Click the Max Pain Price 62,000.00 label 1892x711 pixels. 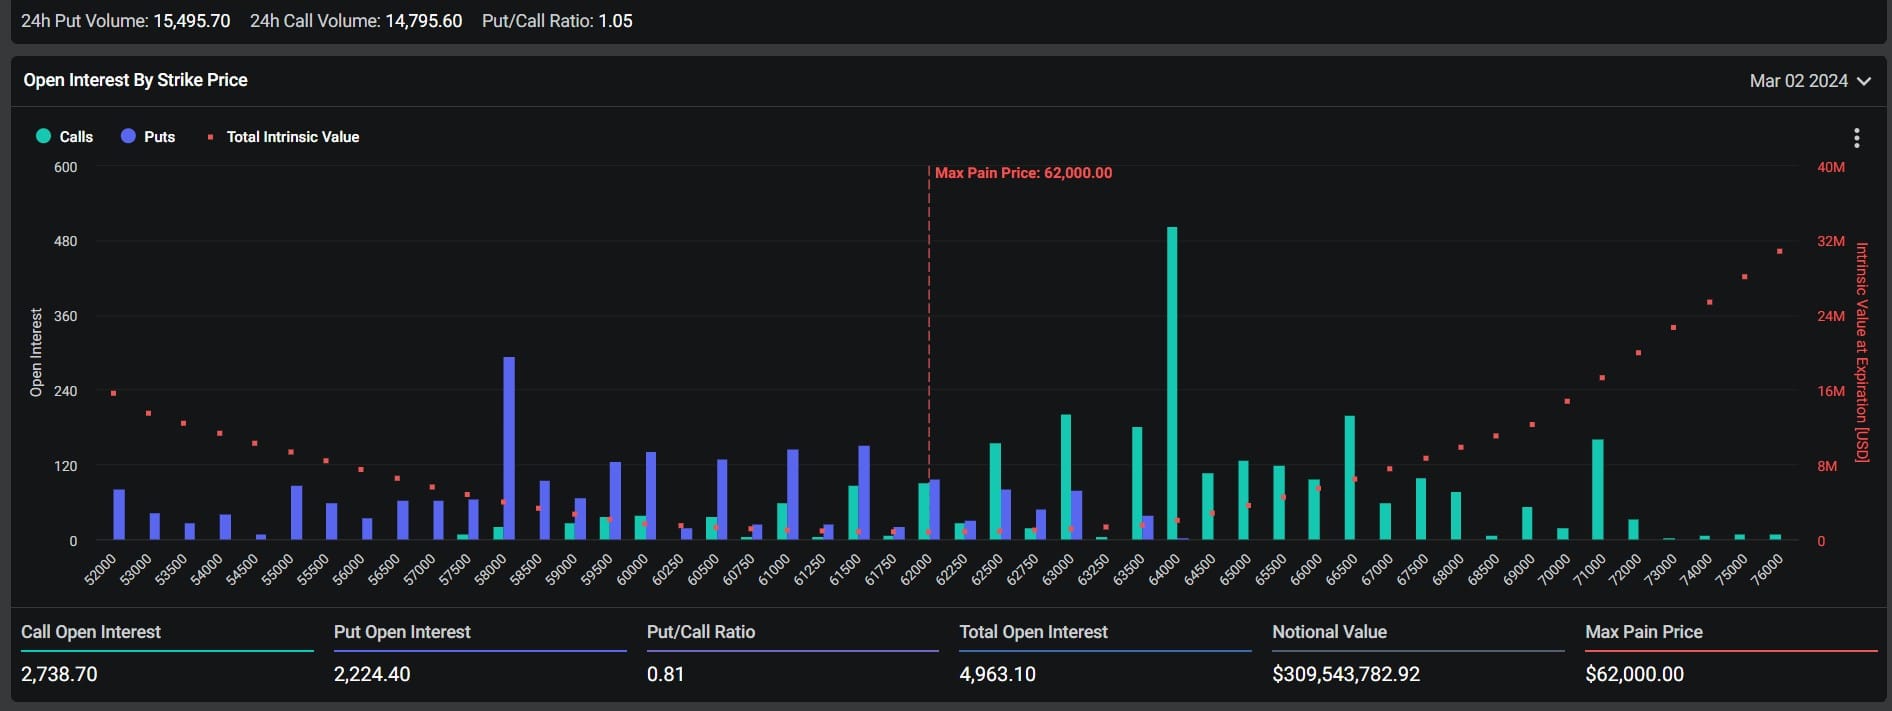click(x=1023, y=173)
